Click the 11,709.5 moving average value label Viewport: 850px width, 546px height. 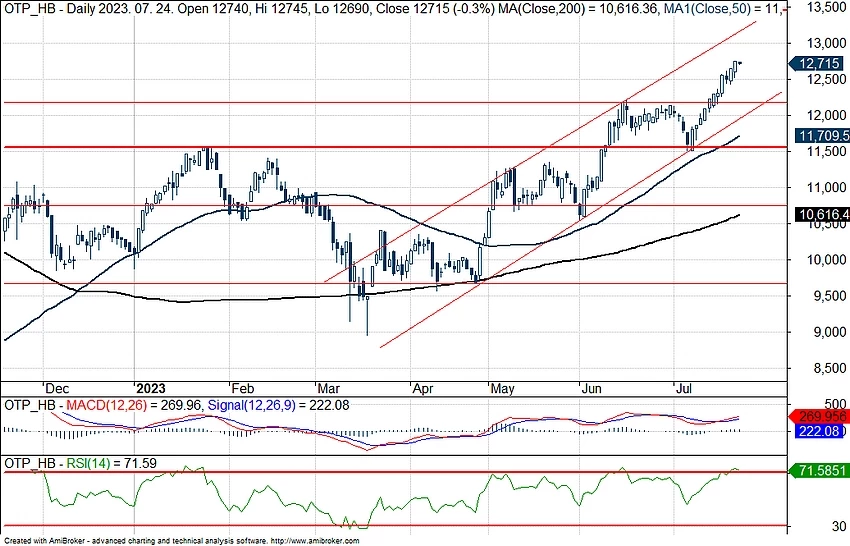point(822,136)
